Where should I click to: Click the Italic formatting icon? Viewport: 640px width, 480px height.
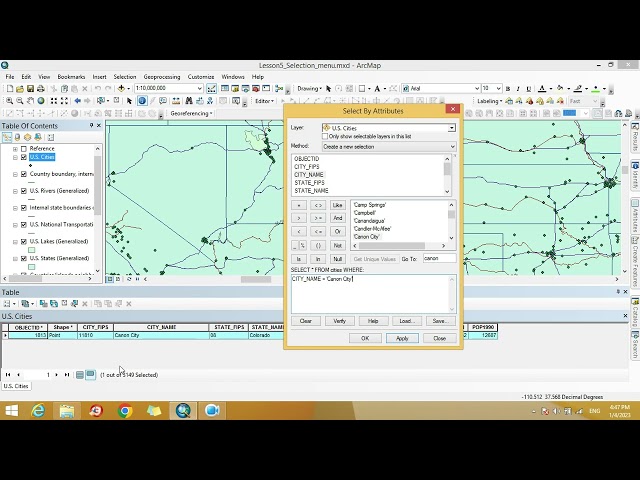coord(518,89)
